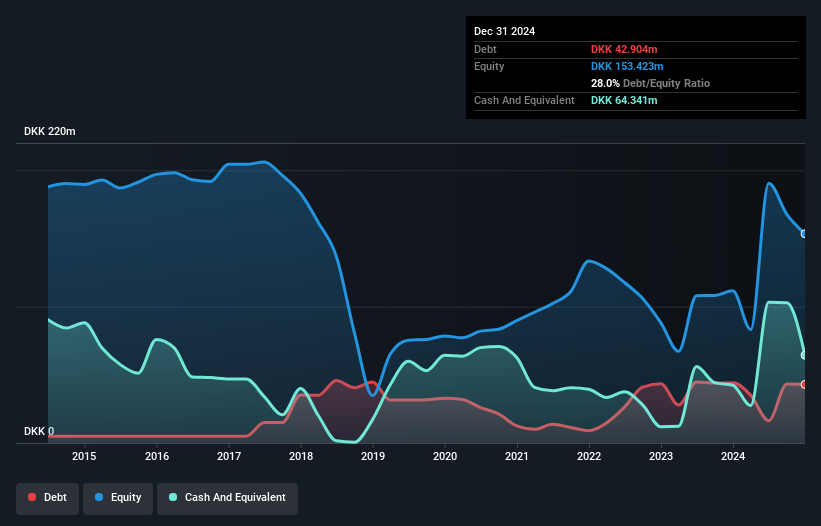Toggle the Debt series legend button
This screenshot has width=821, height=526.
point(48,498)
